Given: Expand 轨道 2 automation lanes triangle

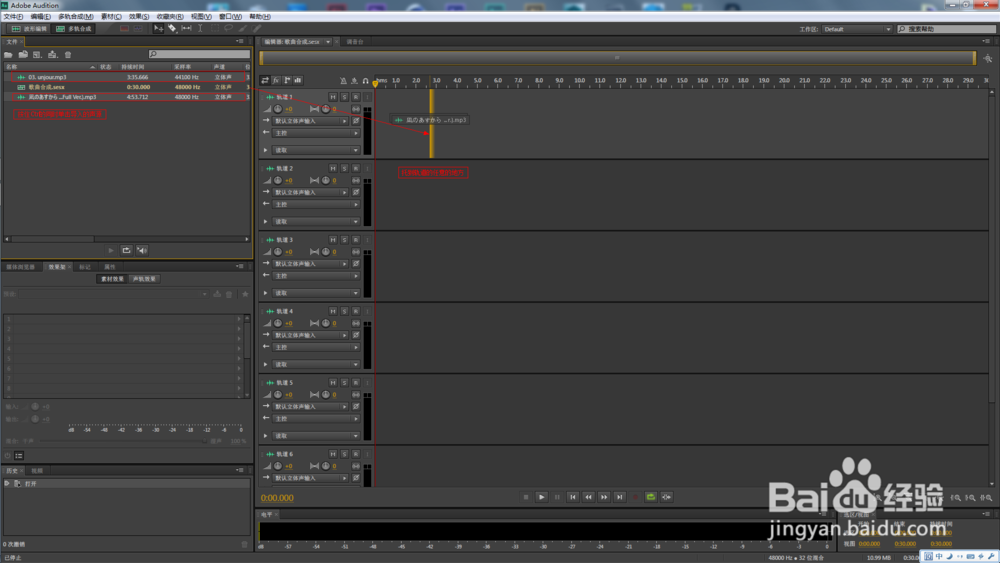Looking at the screenshot, I should (x=265, y=222).
